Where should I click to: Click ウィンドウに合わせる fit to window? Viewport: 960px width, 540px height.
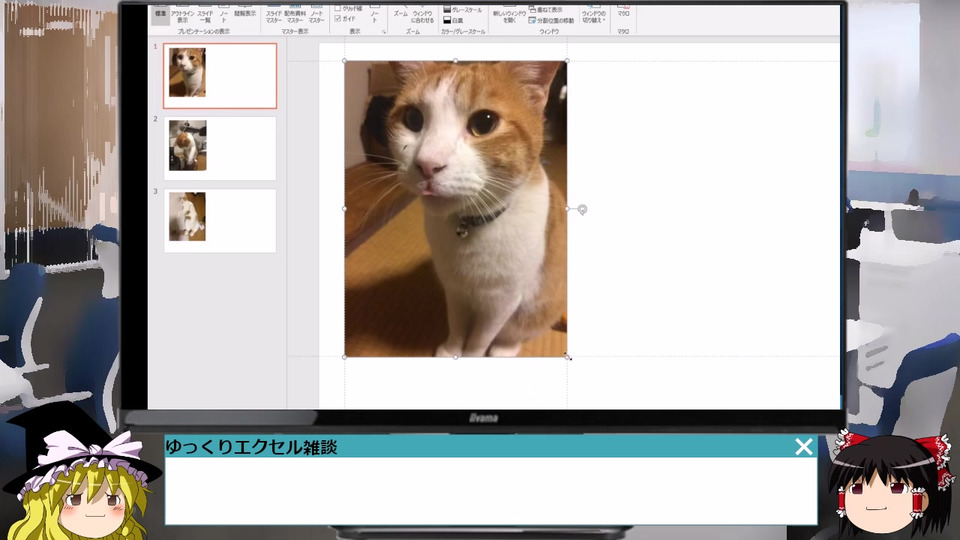click(x=422, y=16)
